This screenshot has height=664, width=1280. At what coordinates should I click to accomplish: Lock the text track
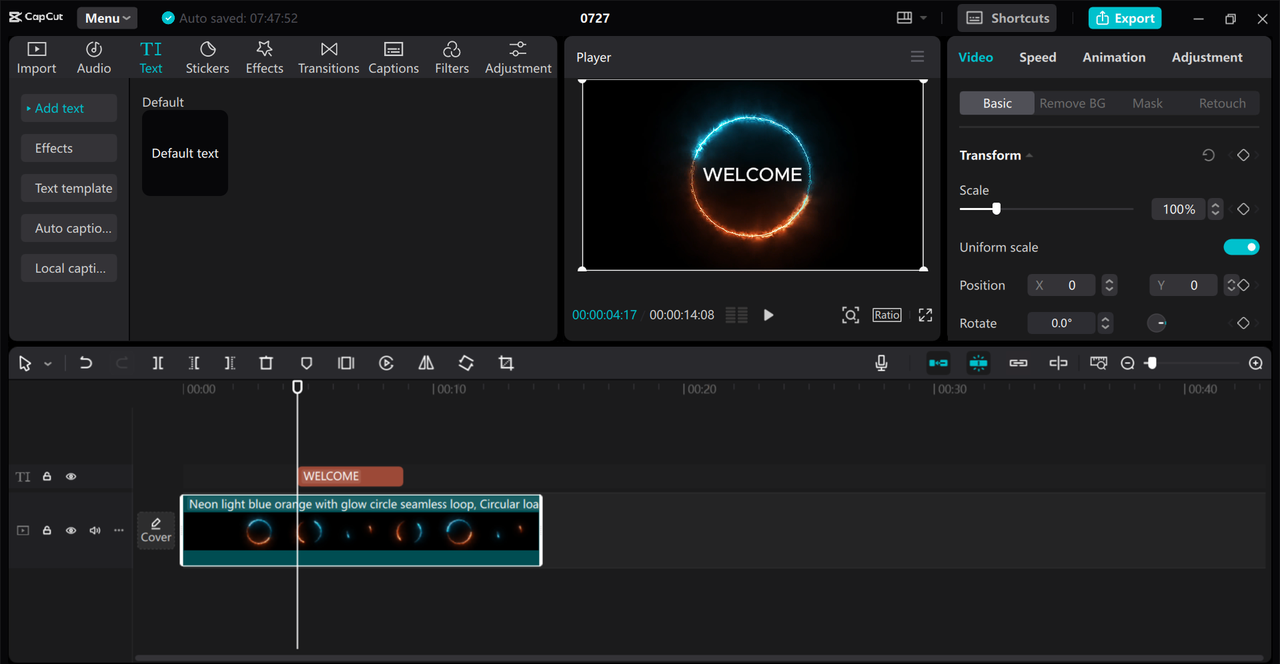[x=47, y=477]
